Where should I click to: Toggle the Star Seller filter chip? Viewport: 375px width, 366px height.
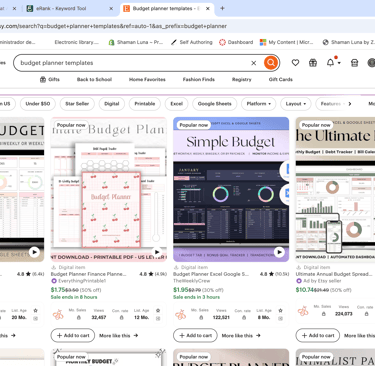click(x=77, y=104)
